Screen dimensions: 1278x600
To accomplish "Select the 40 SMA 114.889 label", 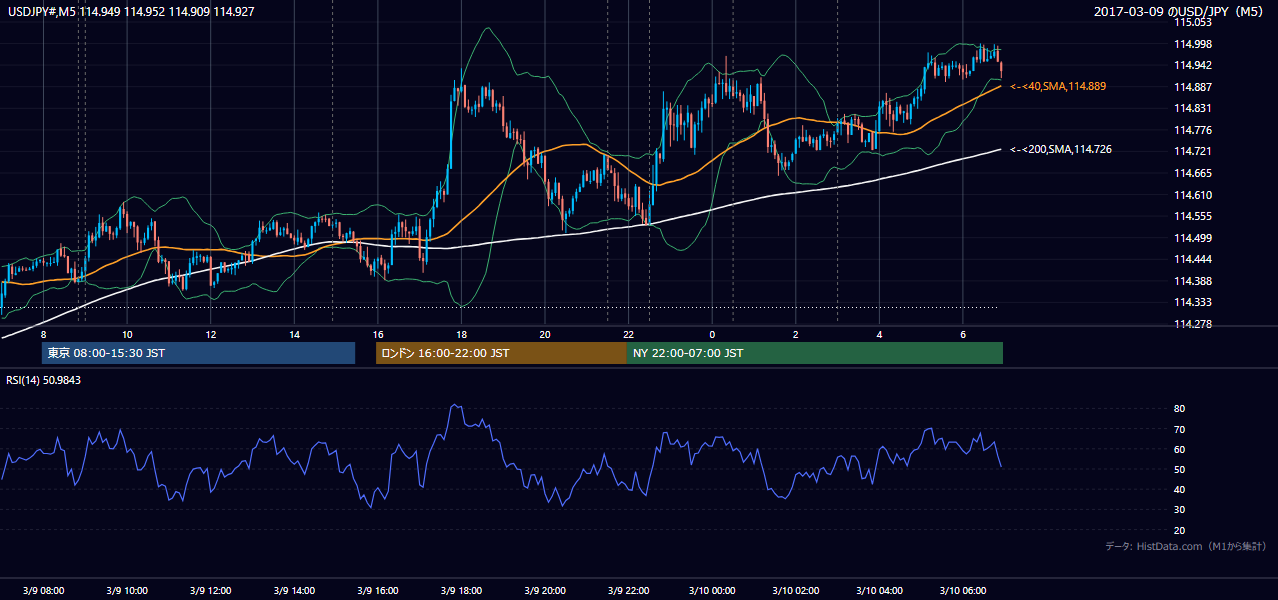I will click(x=1058, y=87).
